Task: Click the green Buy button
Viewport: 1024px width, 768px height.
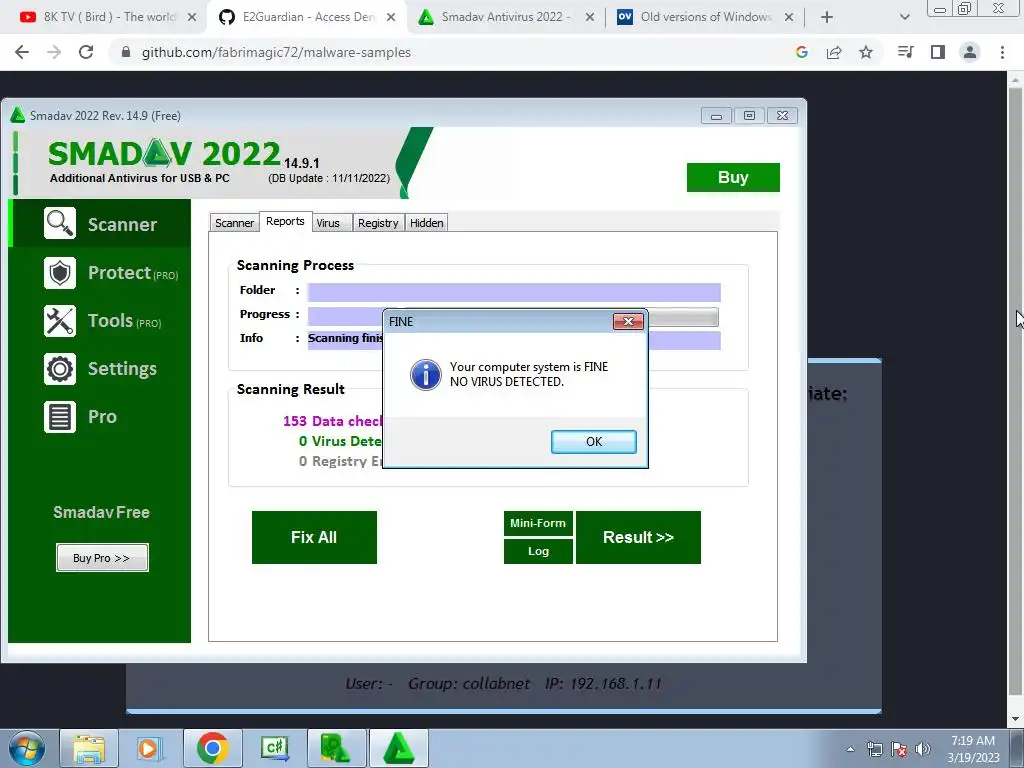Action: (733, 177)
